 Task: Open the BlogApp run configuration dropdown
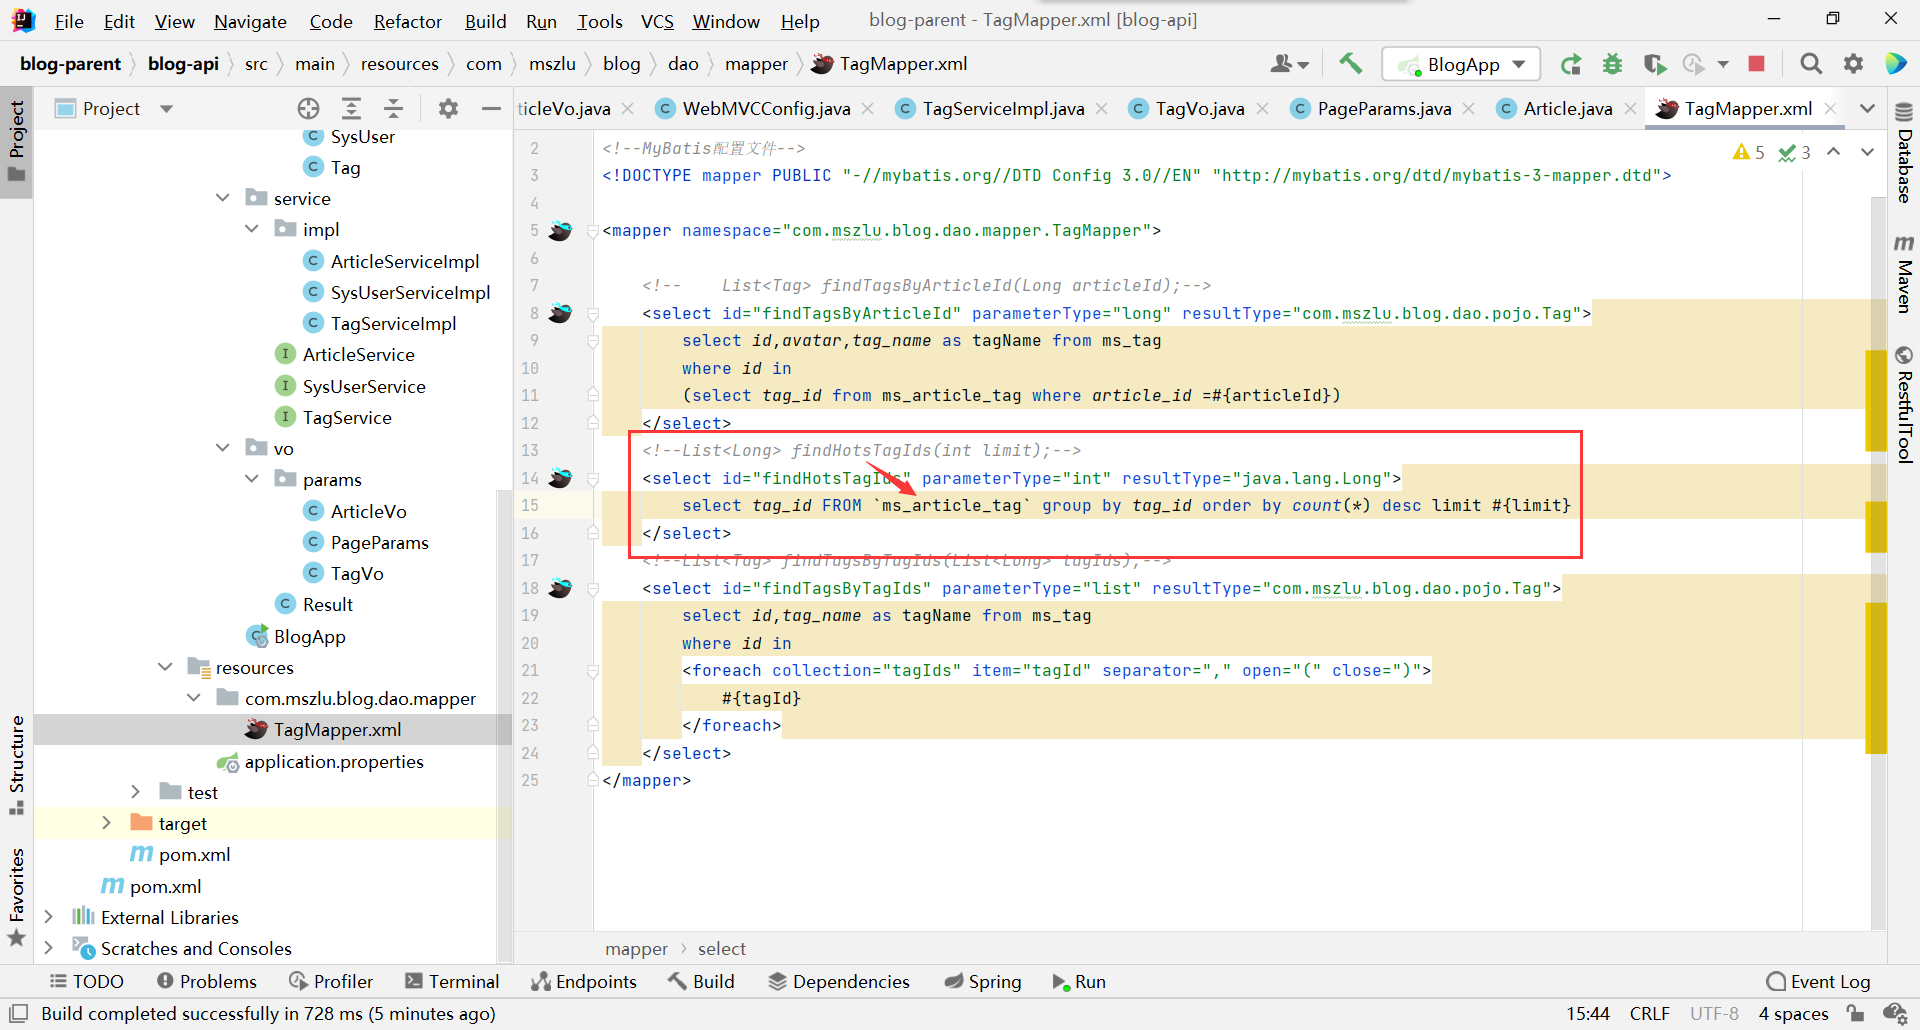(x=1462, y=64)
